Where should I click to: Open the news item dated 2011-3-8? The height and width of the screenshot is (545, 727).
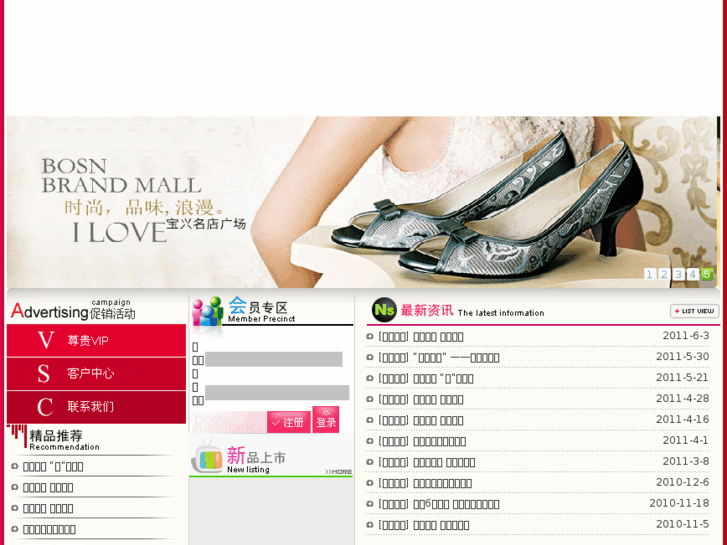427,462
